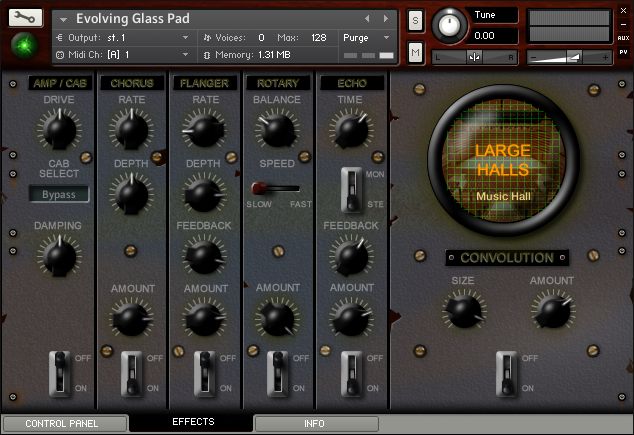Click the Flanger Rate knob
The height and width of the screenshot is (435, 634).
(x=204, y=129)
